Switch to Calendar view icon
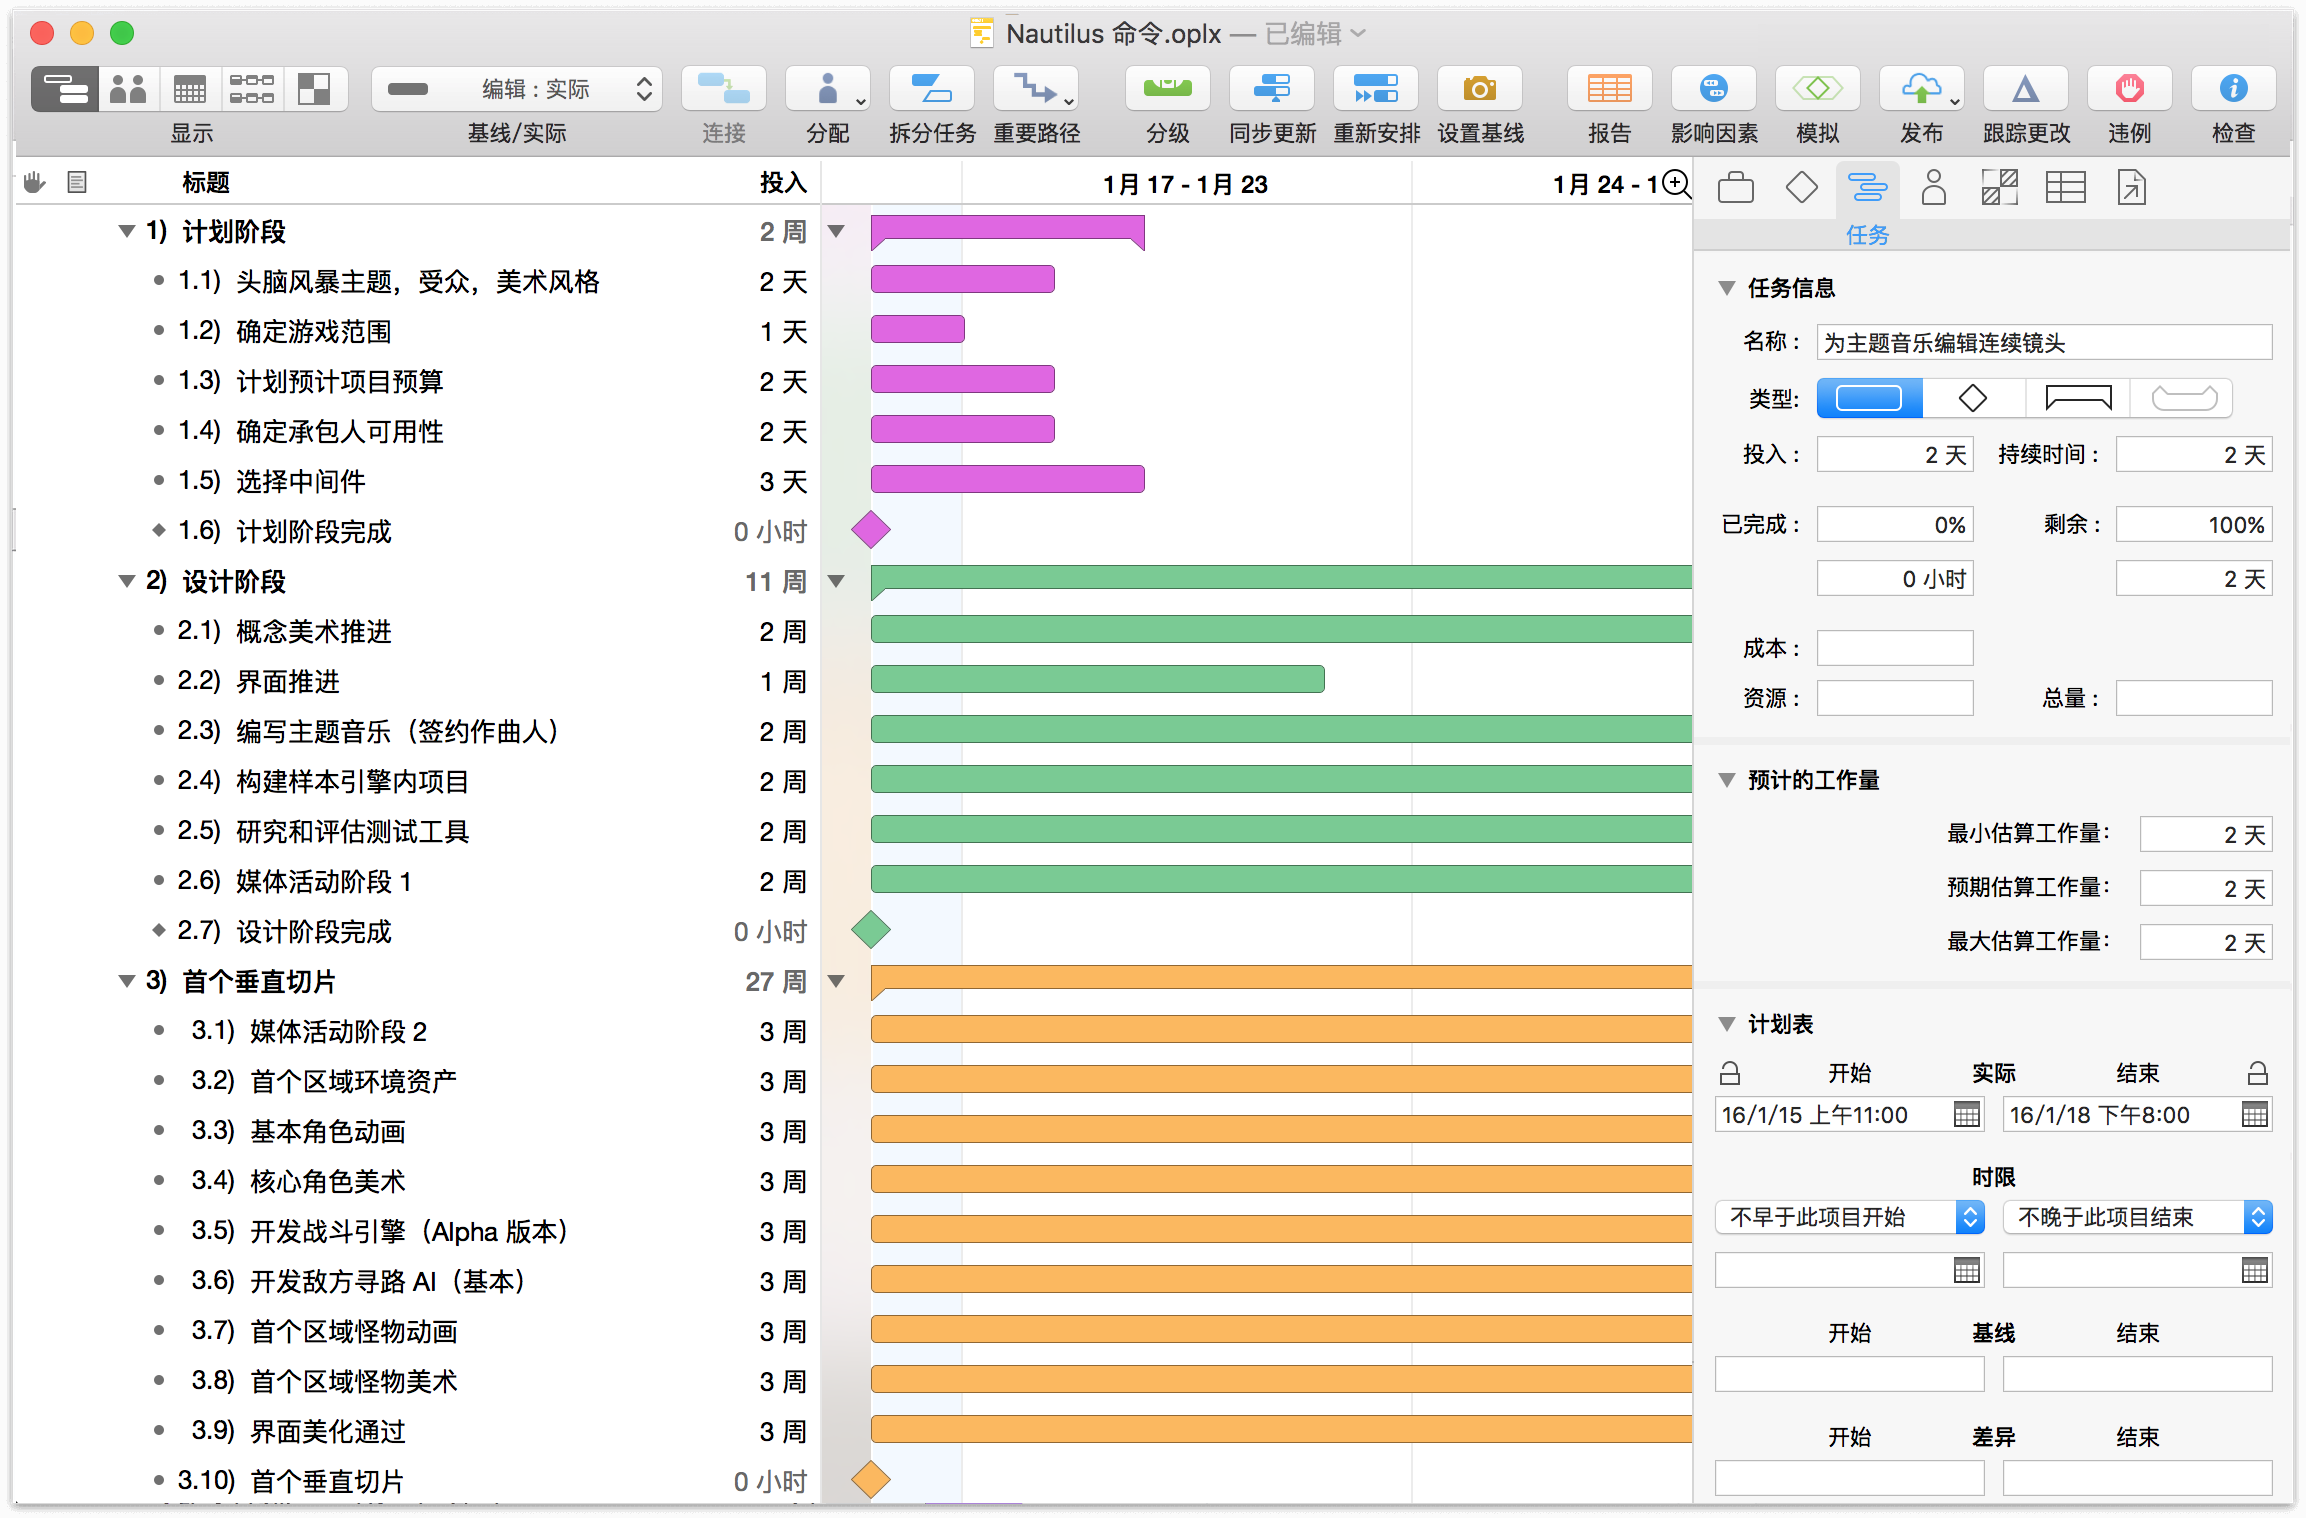Viewport: 2306px width, 1518px height. [190, 90]
